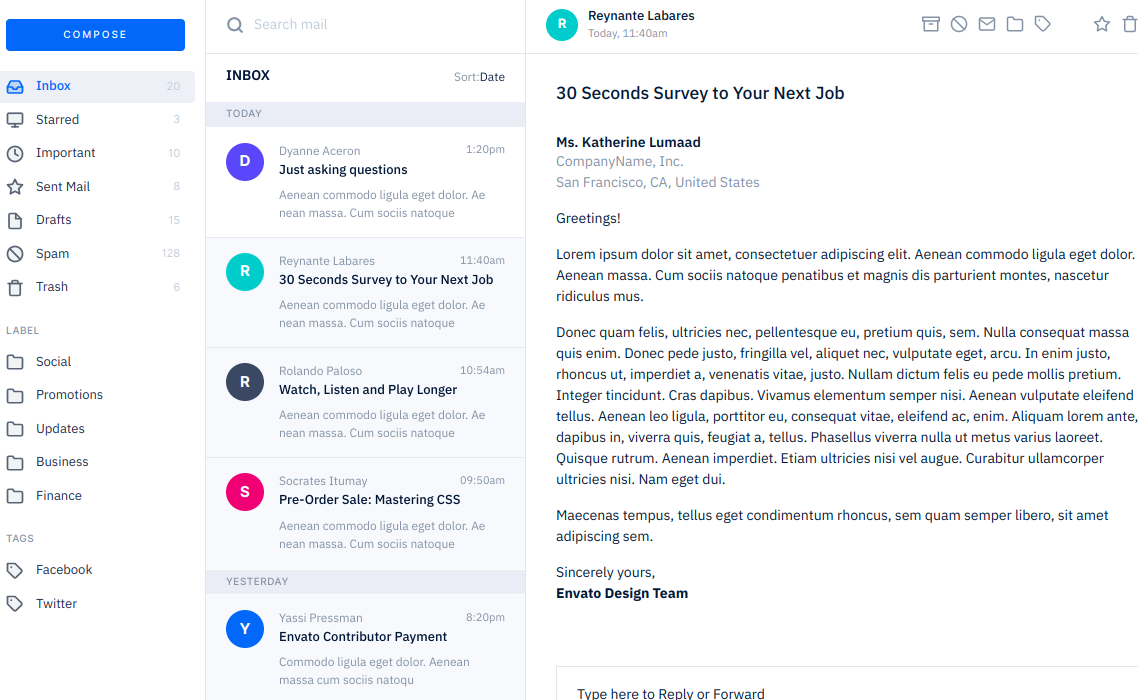
Task: Select the Promotions label
Action: [x=69, y=395]
